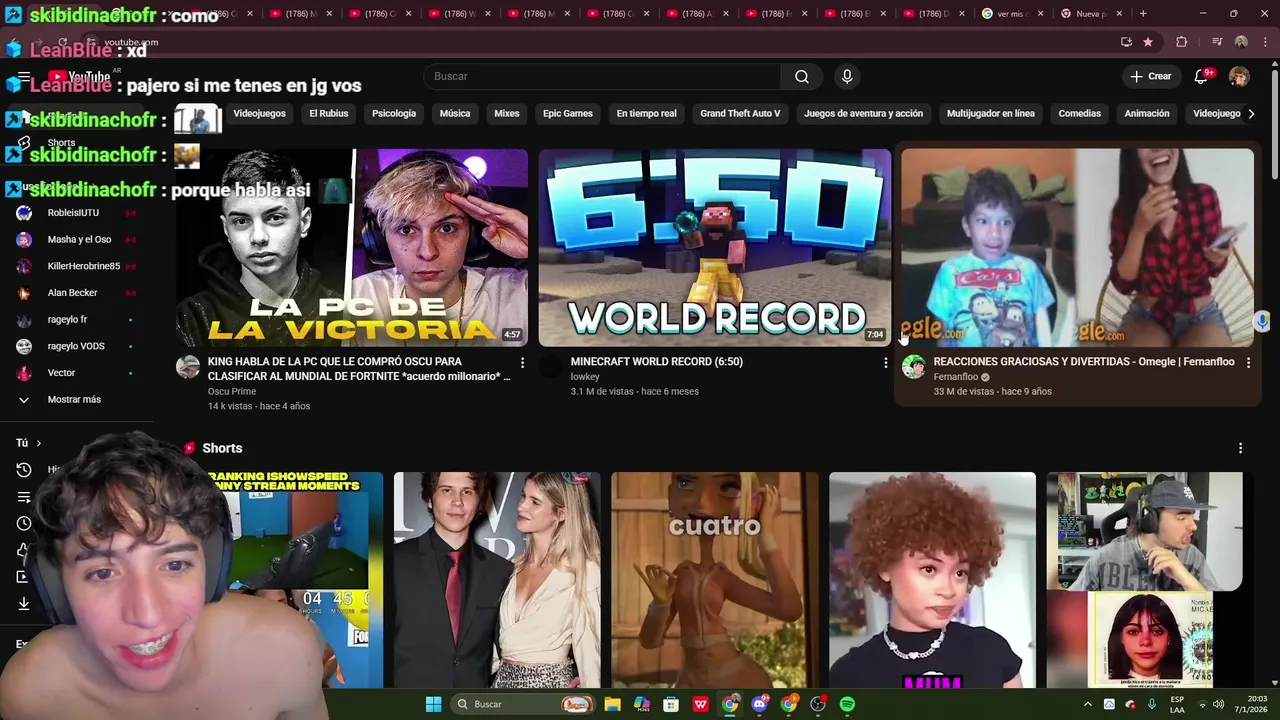Open Shorts section more options menu
The image size is (1280, 720).
1240,448
